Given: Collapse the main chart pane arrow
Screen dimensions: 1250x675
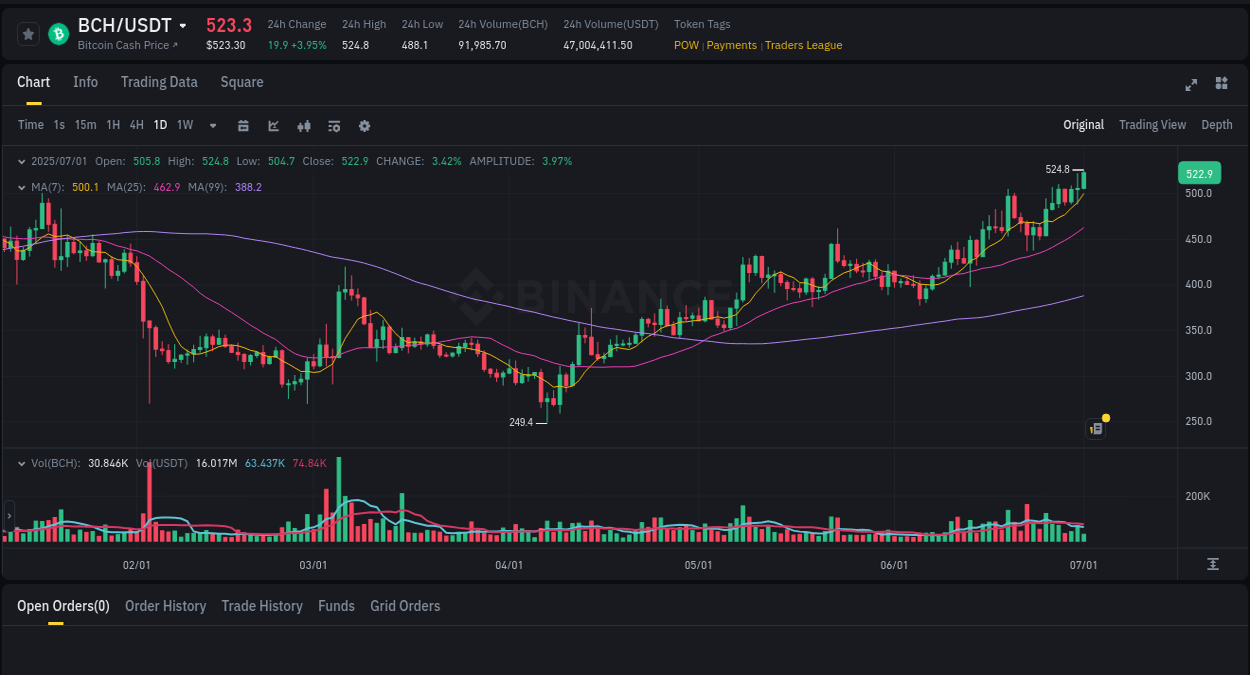Looking at the screenshot, I should tap(22, 160).
